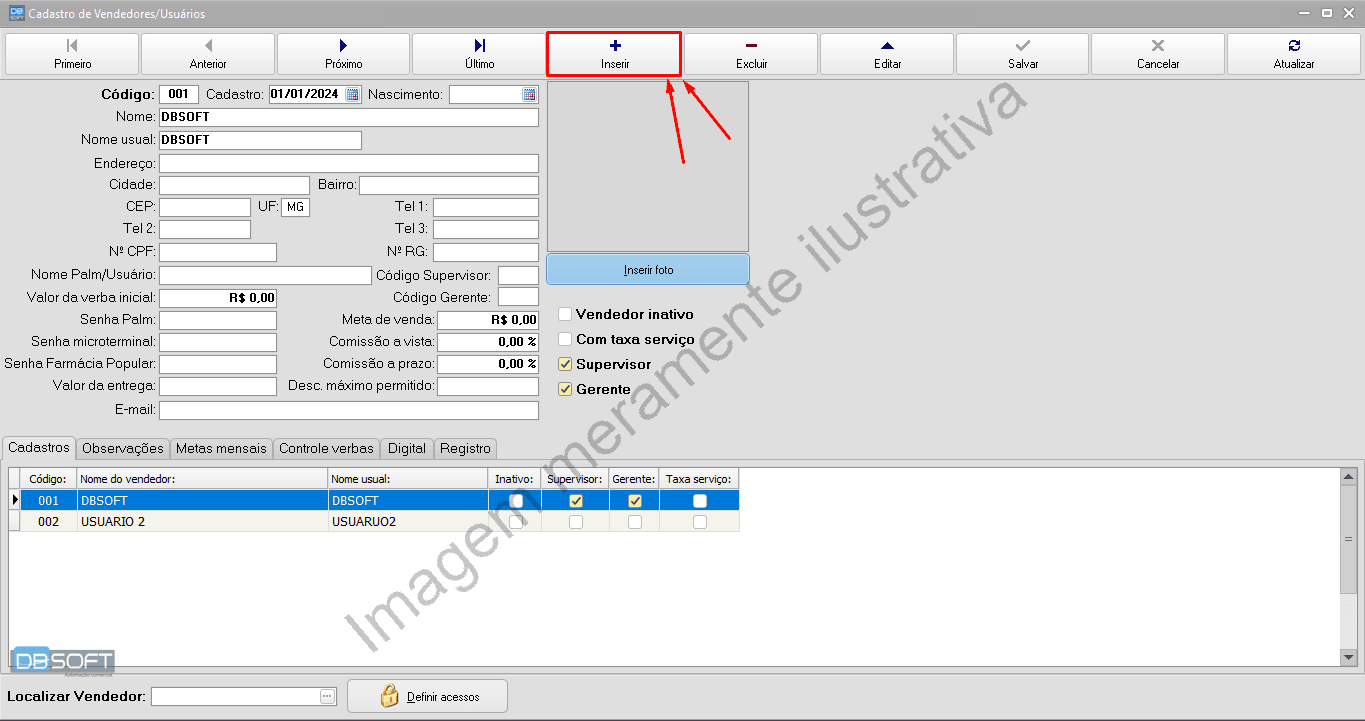This screenshot has width=1365, height=721.
Task: Click the Meta de venda value field
Action: 488,320
